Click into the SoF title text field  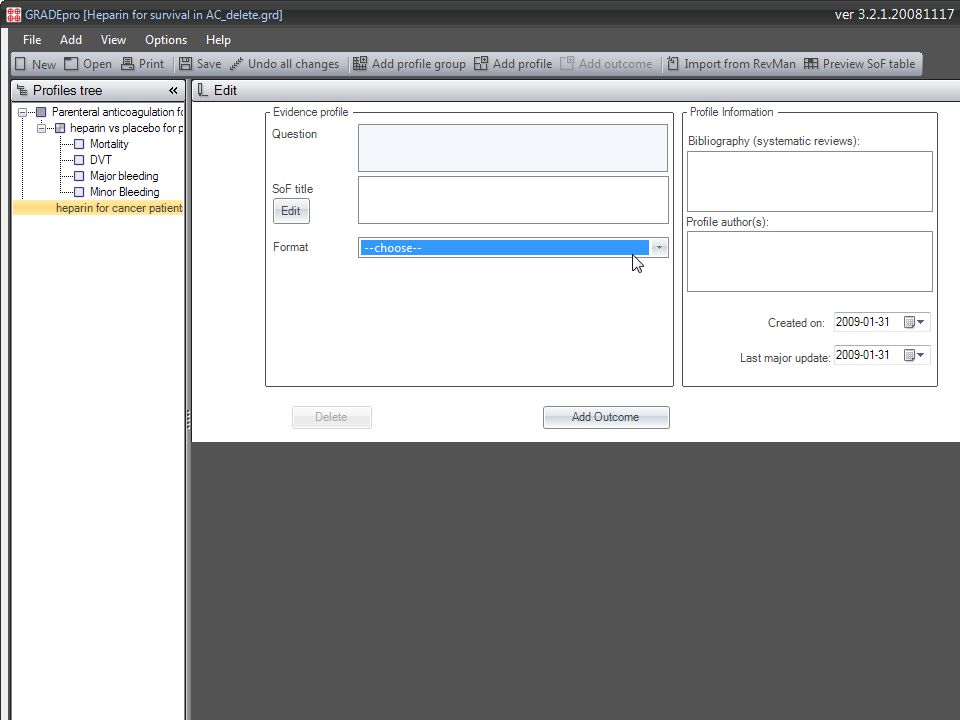(x=513, y=200)
